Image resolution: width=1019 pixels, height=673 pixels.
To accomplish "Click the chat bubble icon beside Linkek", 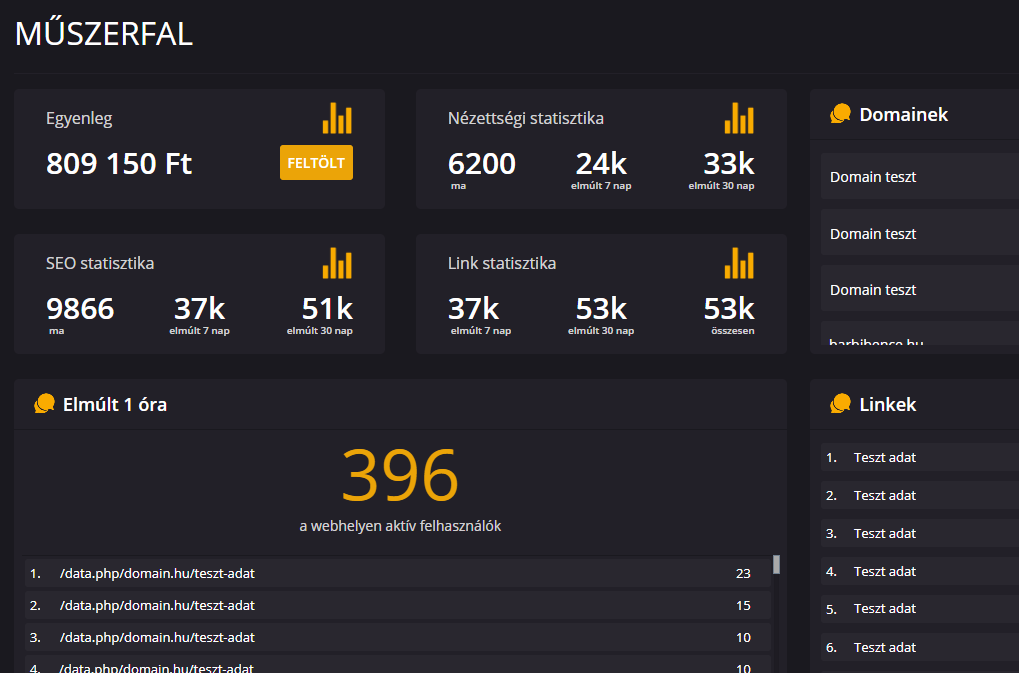I will tap(840, 403).
